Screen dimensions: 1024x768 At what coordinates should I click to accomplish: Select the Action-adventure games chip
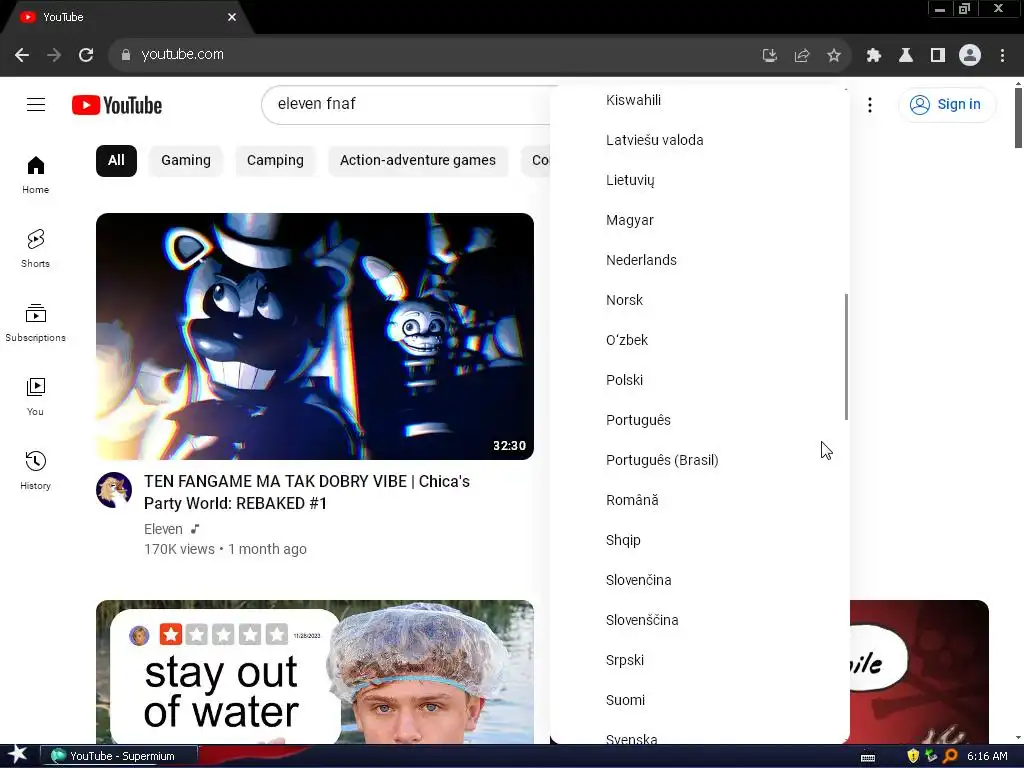[x=418, y=161]
